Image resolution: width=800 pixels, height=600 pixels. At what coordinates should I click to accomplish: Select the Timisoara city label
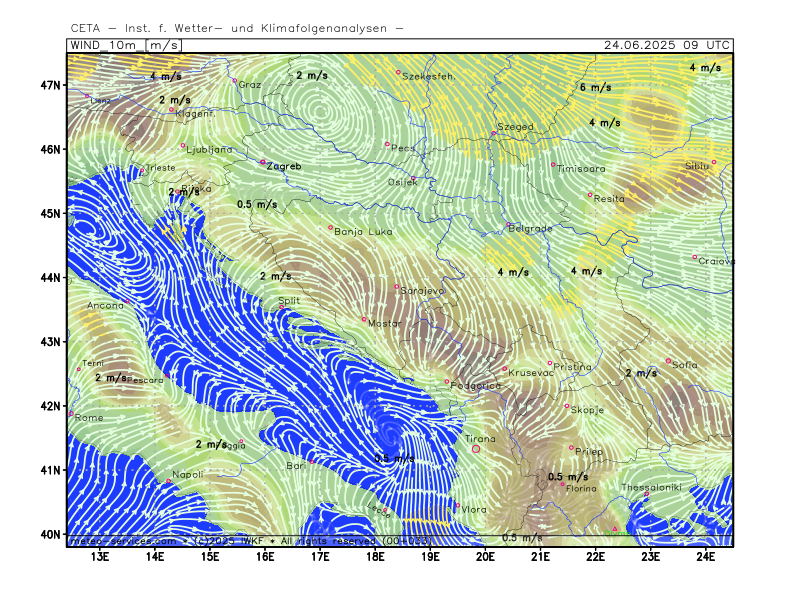click(x=581, y=168)
